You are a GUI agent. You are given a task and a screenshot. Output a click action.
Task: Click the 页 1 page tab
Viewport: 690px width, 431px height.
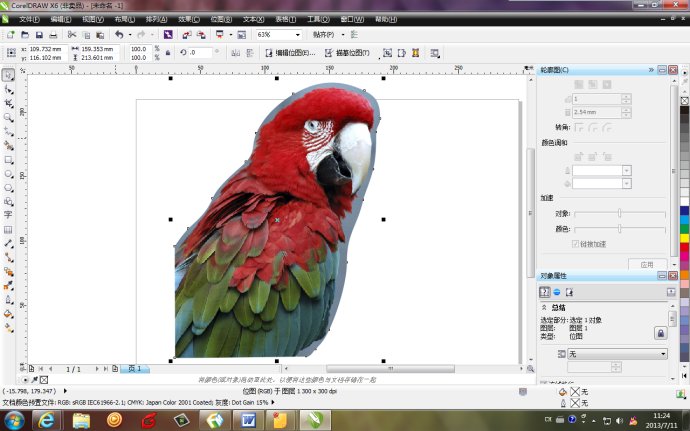pyautogui.click(x=134, y=368)
